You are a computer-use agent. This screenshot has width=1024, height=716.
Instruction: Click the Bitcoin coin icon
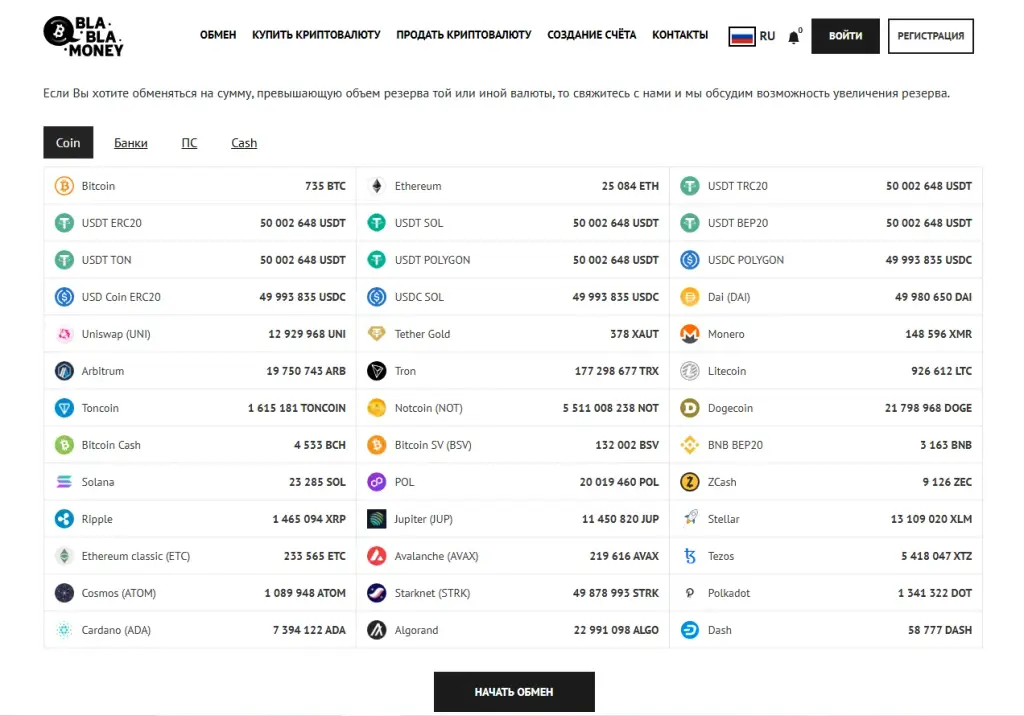tap(64, 186)
